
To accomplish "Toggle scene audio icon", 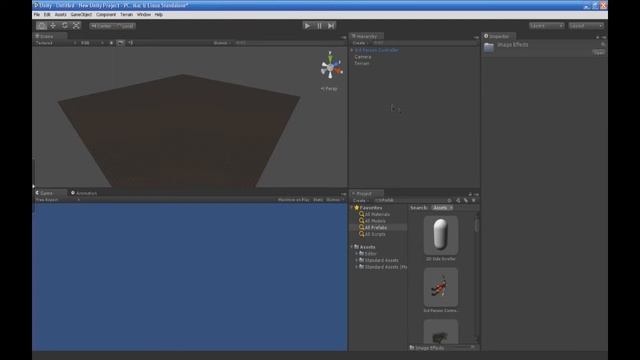I will coord(131,43).
